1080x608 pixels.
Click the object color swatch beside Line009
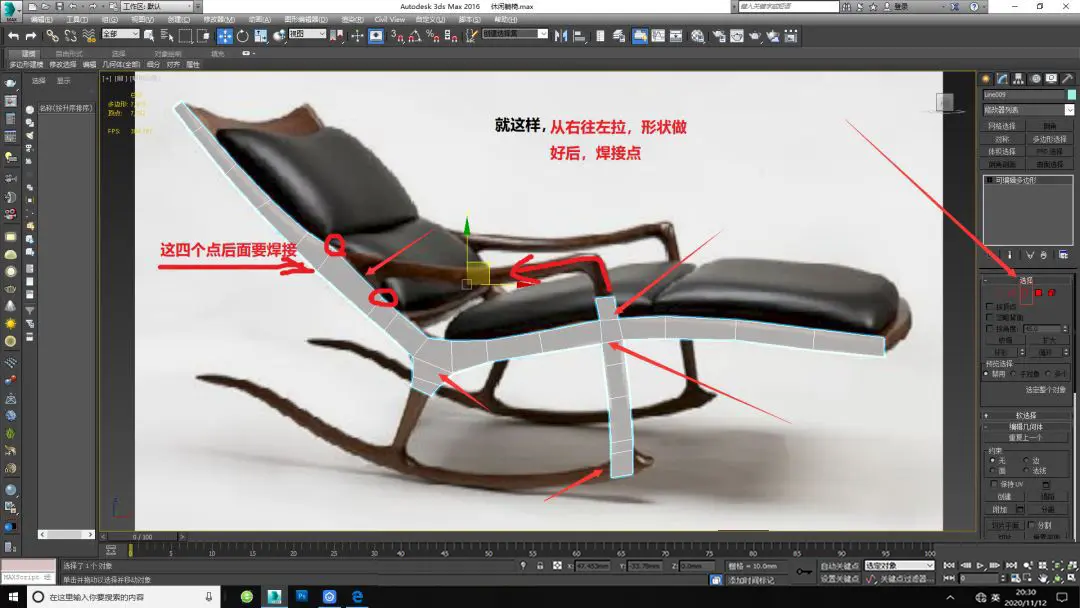[1072, 94]
